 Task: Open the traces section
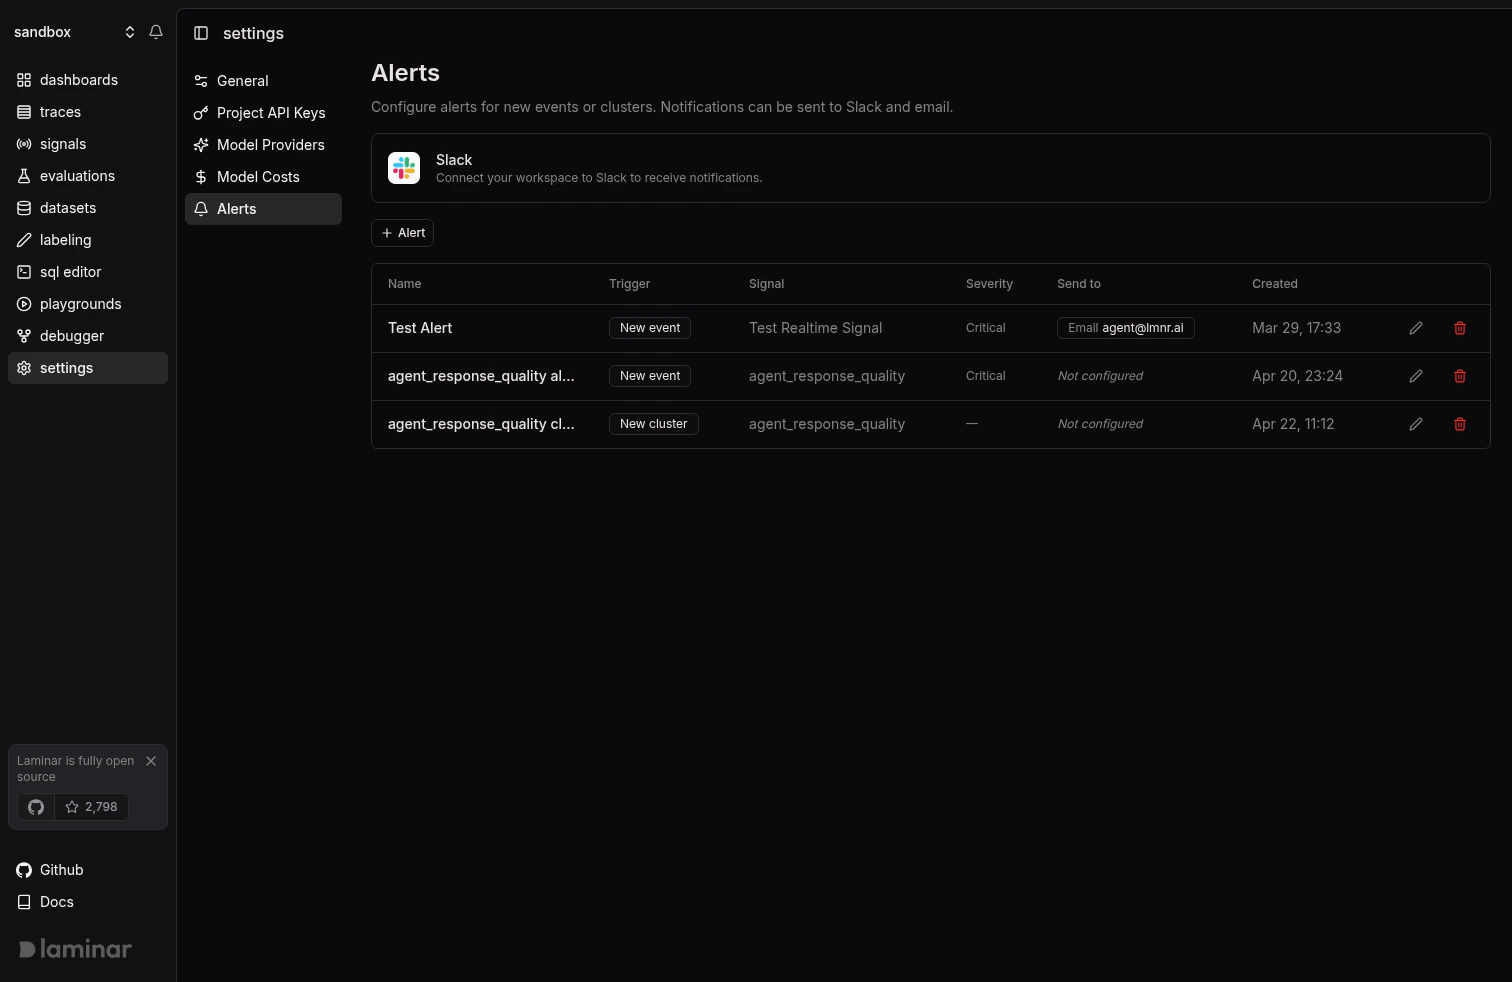click(59, 111)
